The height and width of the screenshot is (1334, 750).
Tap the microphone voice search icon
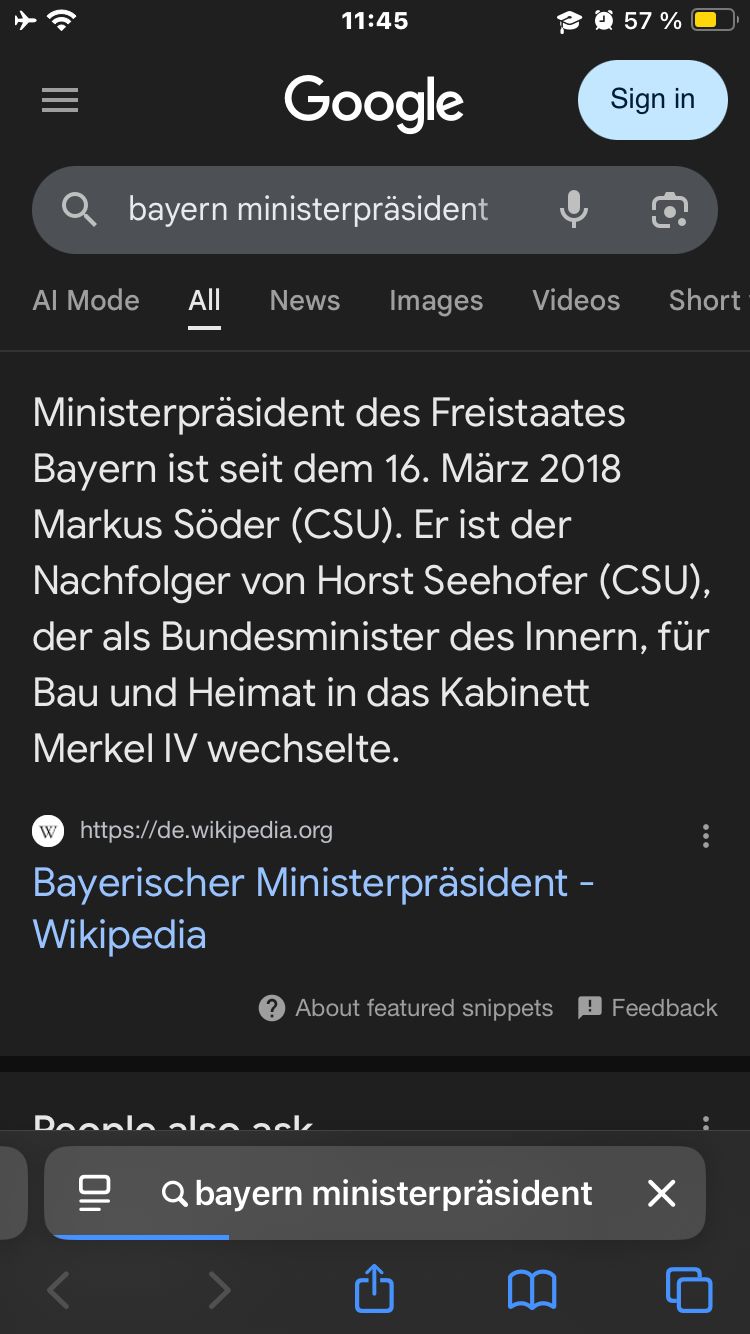tap(574, 209)
